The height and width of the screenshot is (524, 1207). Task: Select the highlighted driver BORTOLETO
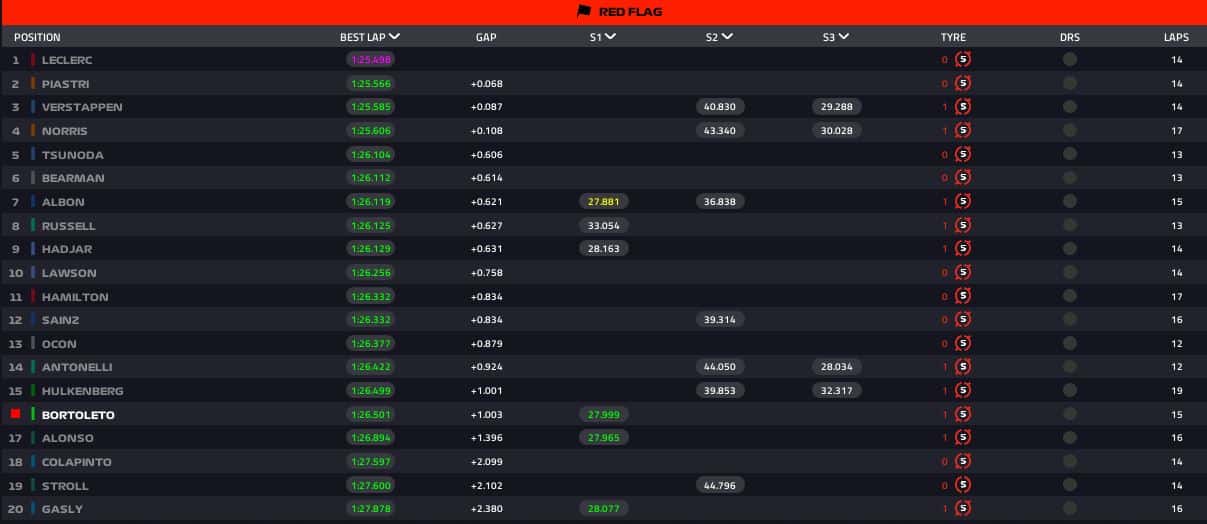tap(78, 415)
